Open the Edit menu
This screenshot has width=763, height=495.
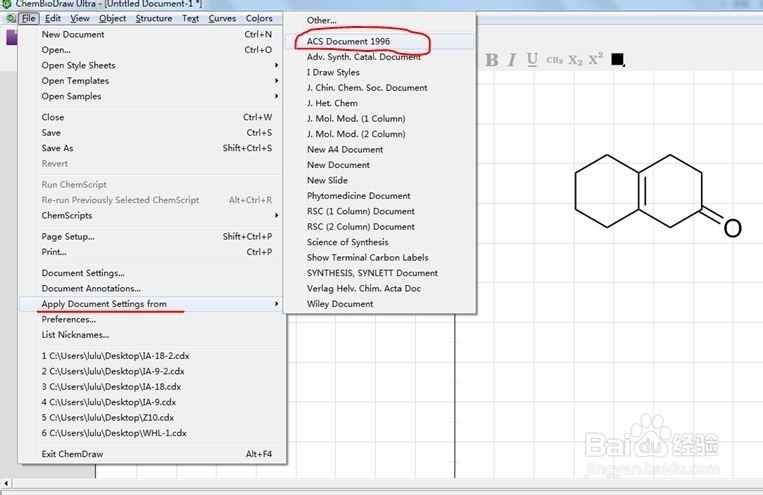point(53,18)
